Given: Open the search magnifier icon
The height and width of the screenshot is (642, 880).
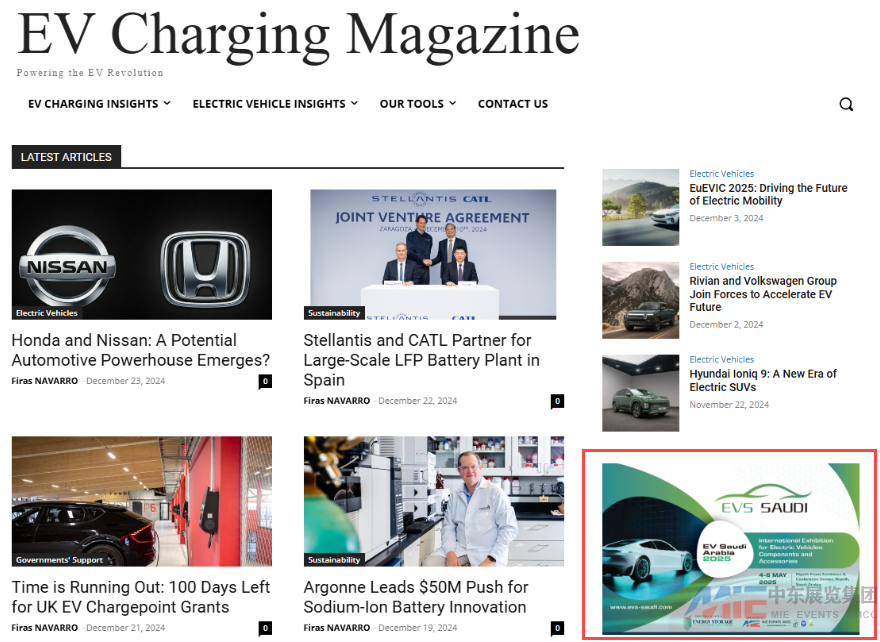Looking at the screenshot, I should point(846,104).
